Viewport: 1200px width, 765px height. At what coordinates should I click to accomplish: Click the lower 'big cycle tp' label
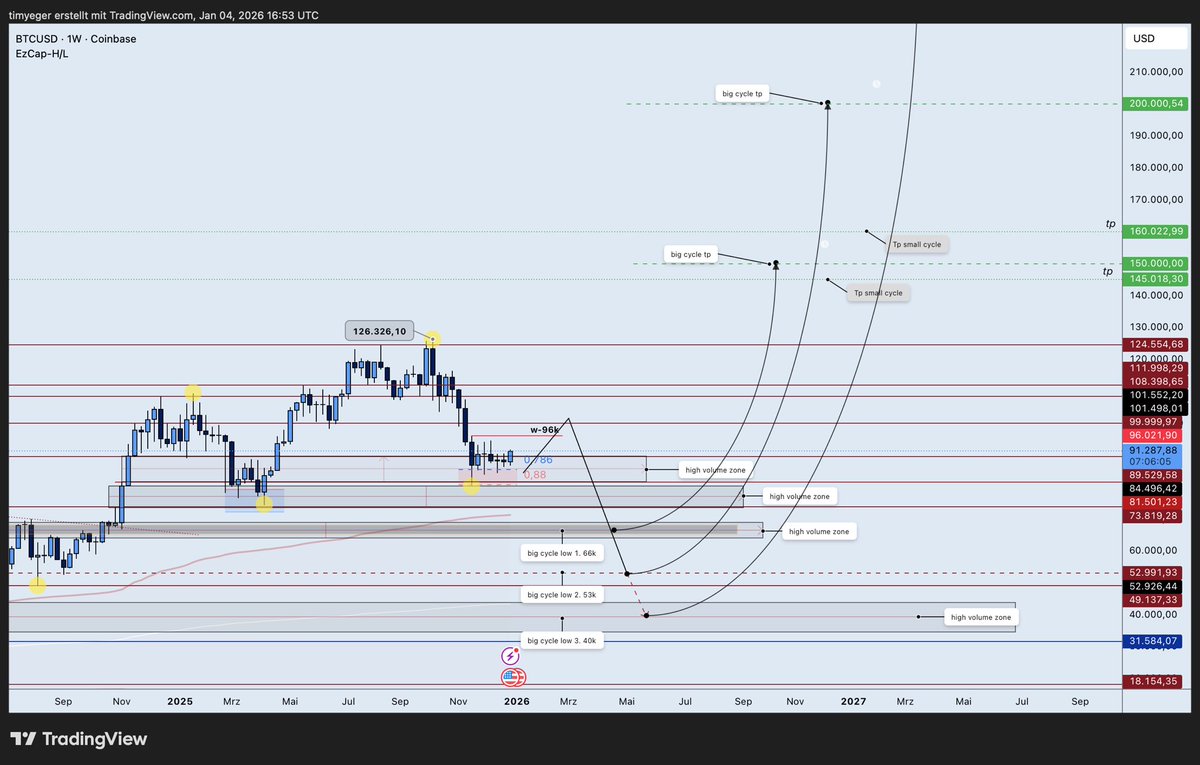tap(691, 254)
